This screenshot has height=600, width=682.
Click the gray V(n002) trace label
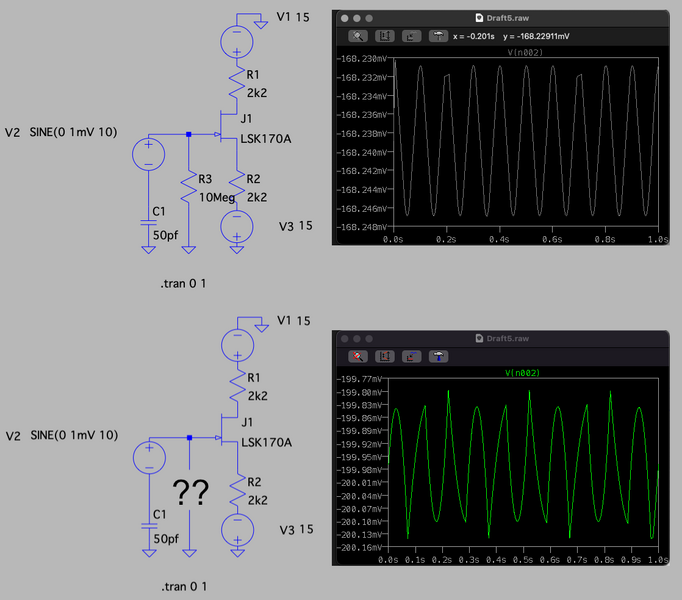(x=525, y=52)
